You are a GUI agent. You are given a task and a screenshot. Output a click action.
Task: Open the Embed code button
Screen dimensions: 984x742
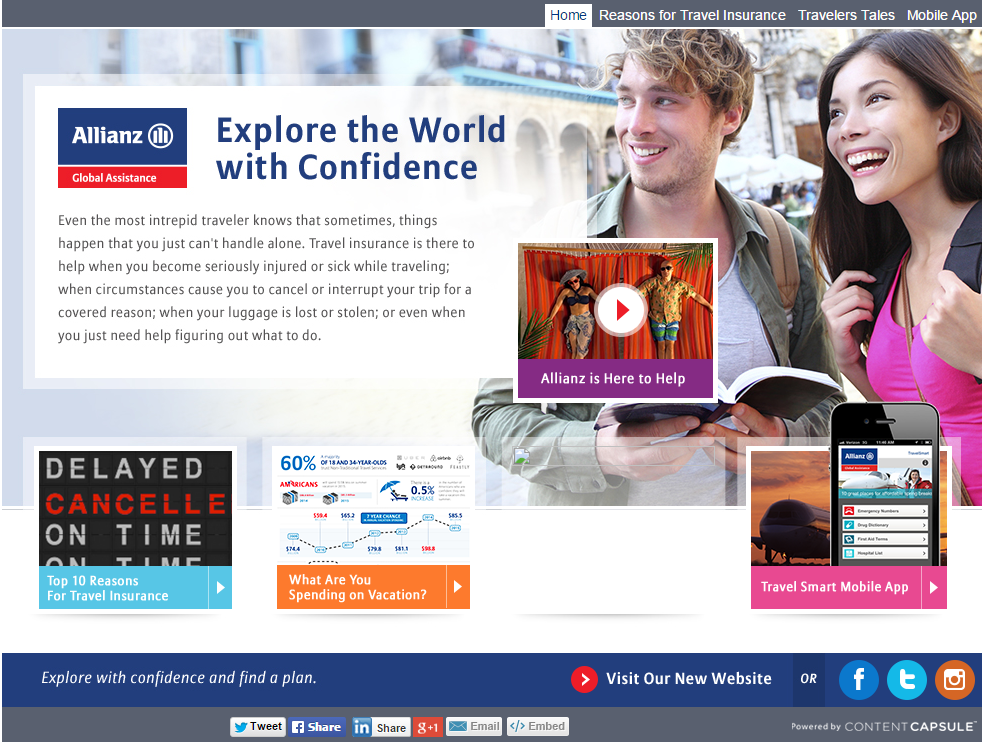[537, 727]
